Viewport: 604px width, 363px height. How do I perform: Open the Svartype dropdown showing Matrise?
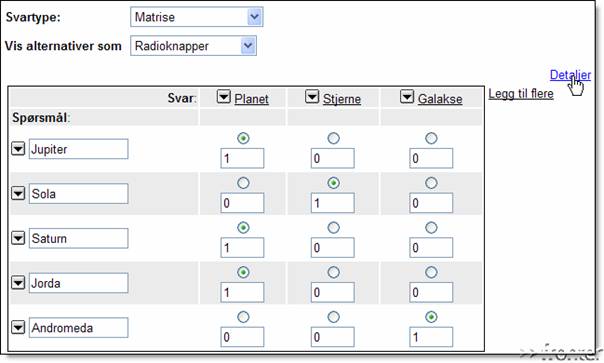coord(196,17)
